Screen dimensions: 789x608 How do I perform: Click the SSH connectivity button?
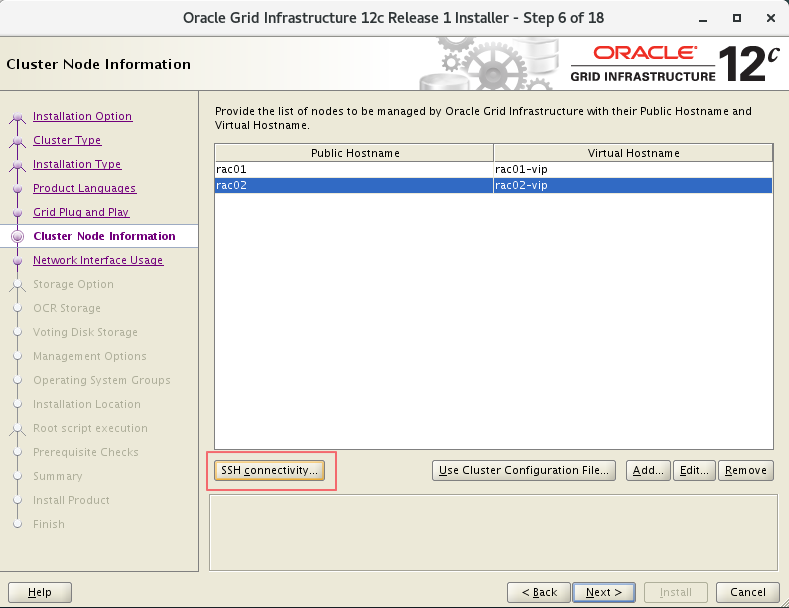[x=270, y=470]
